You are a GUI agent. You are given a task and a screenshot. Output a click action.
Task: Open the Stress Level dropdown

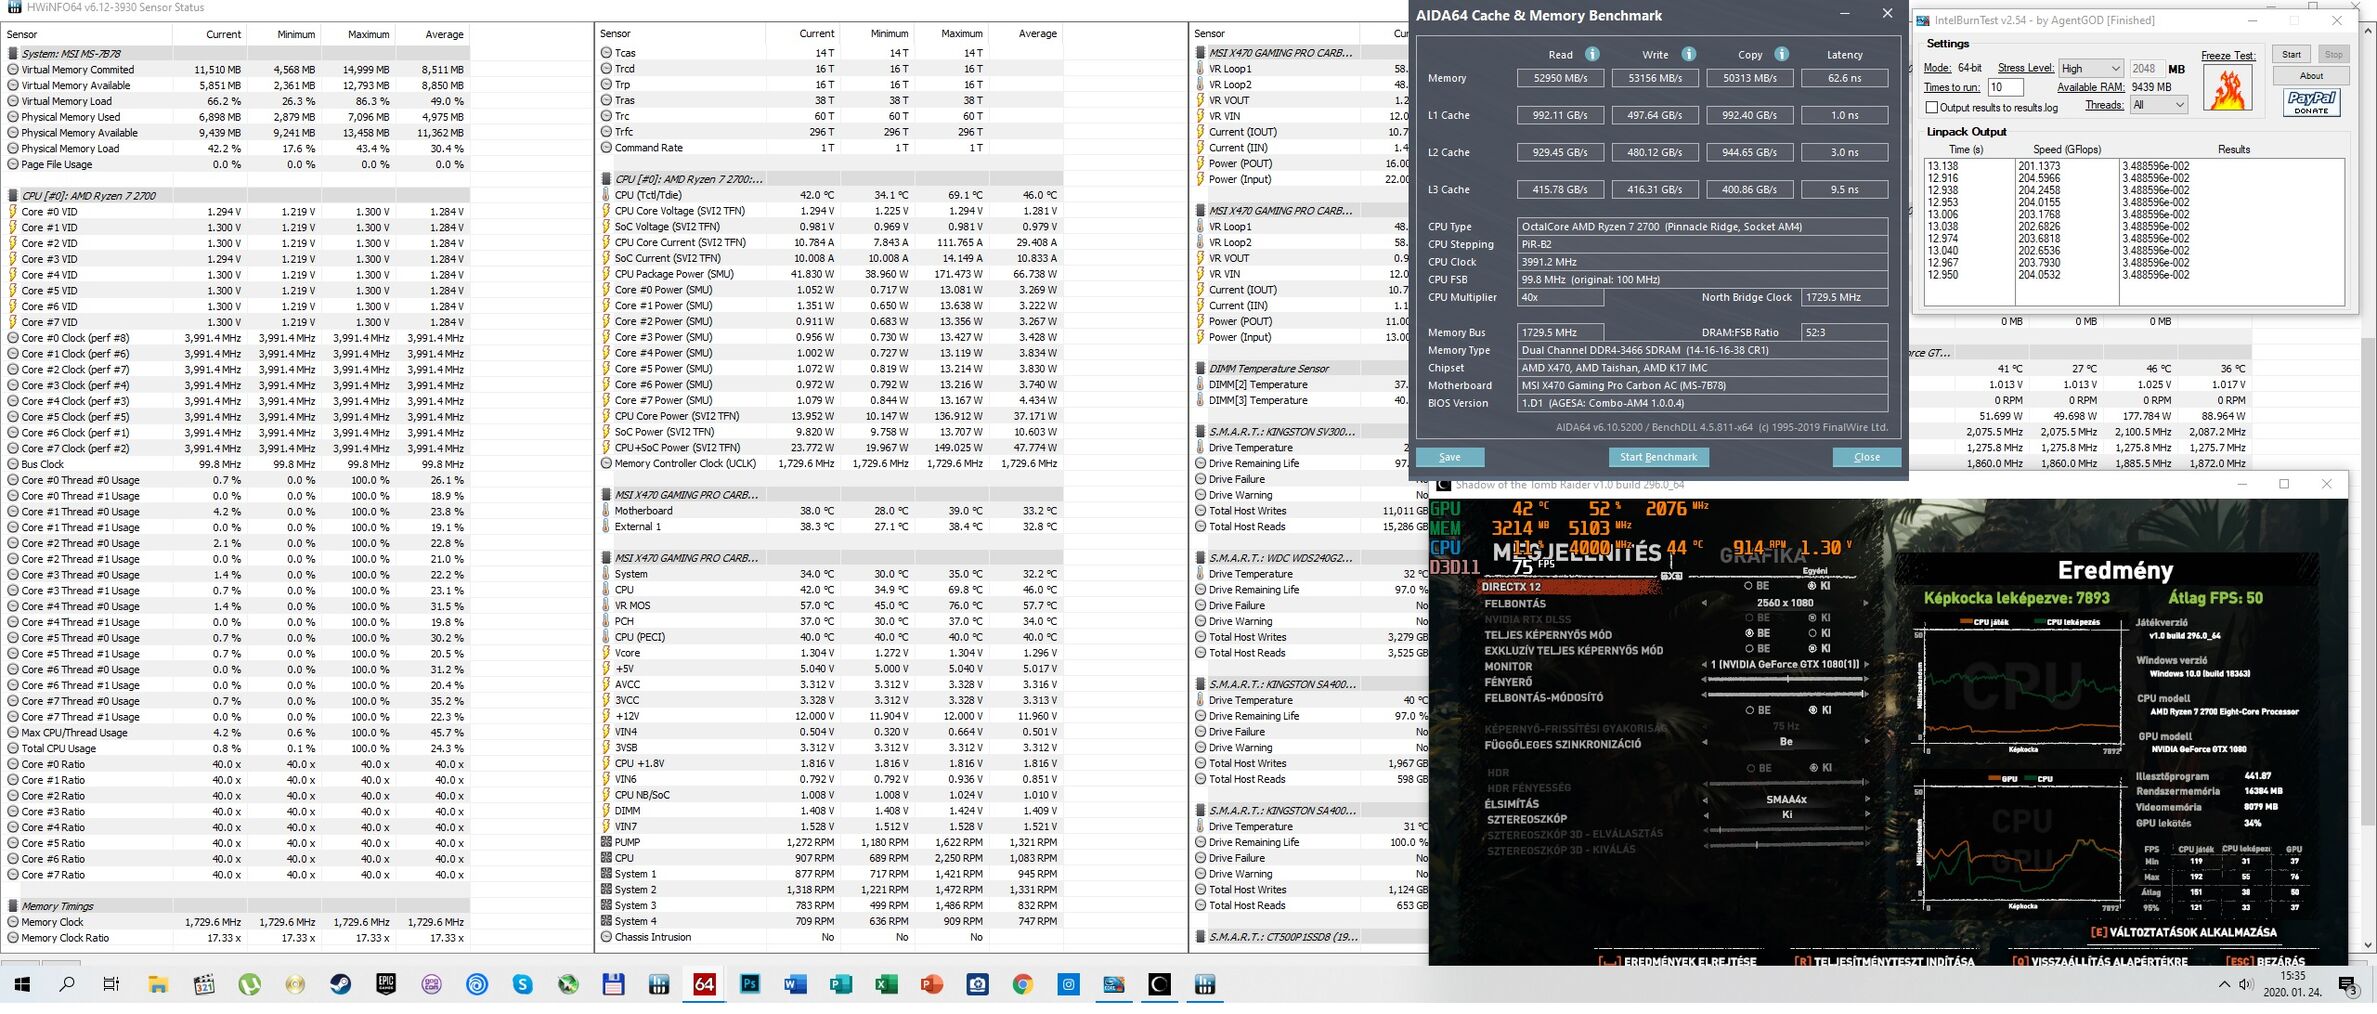point(2090,68)
